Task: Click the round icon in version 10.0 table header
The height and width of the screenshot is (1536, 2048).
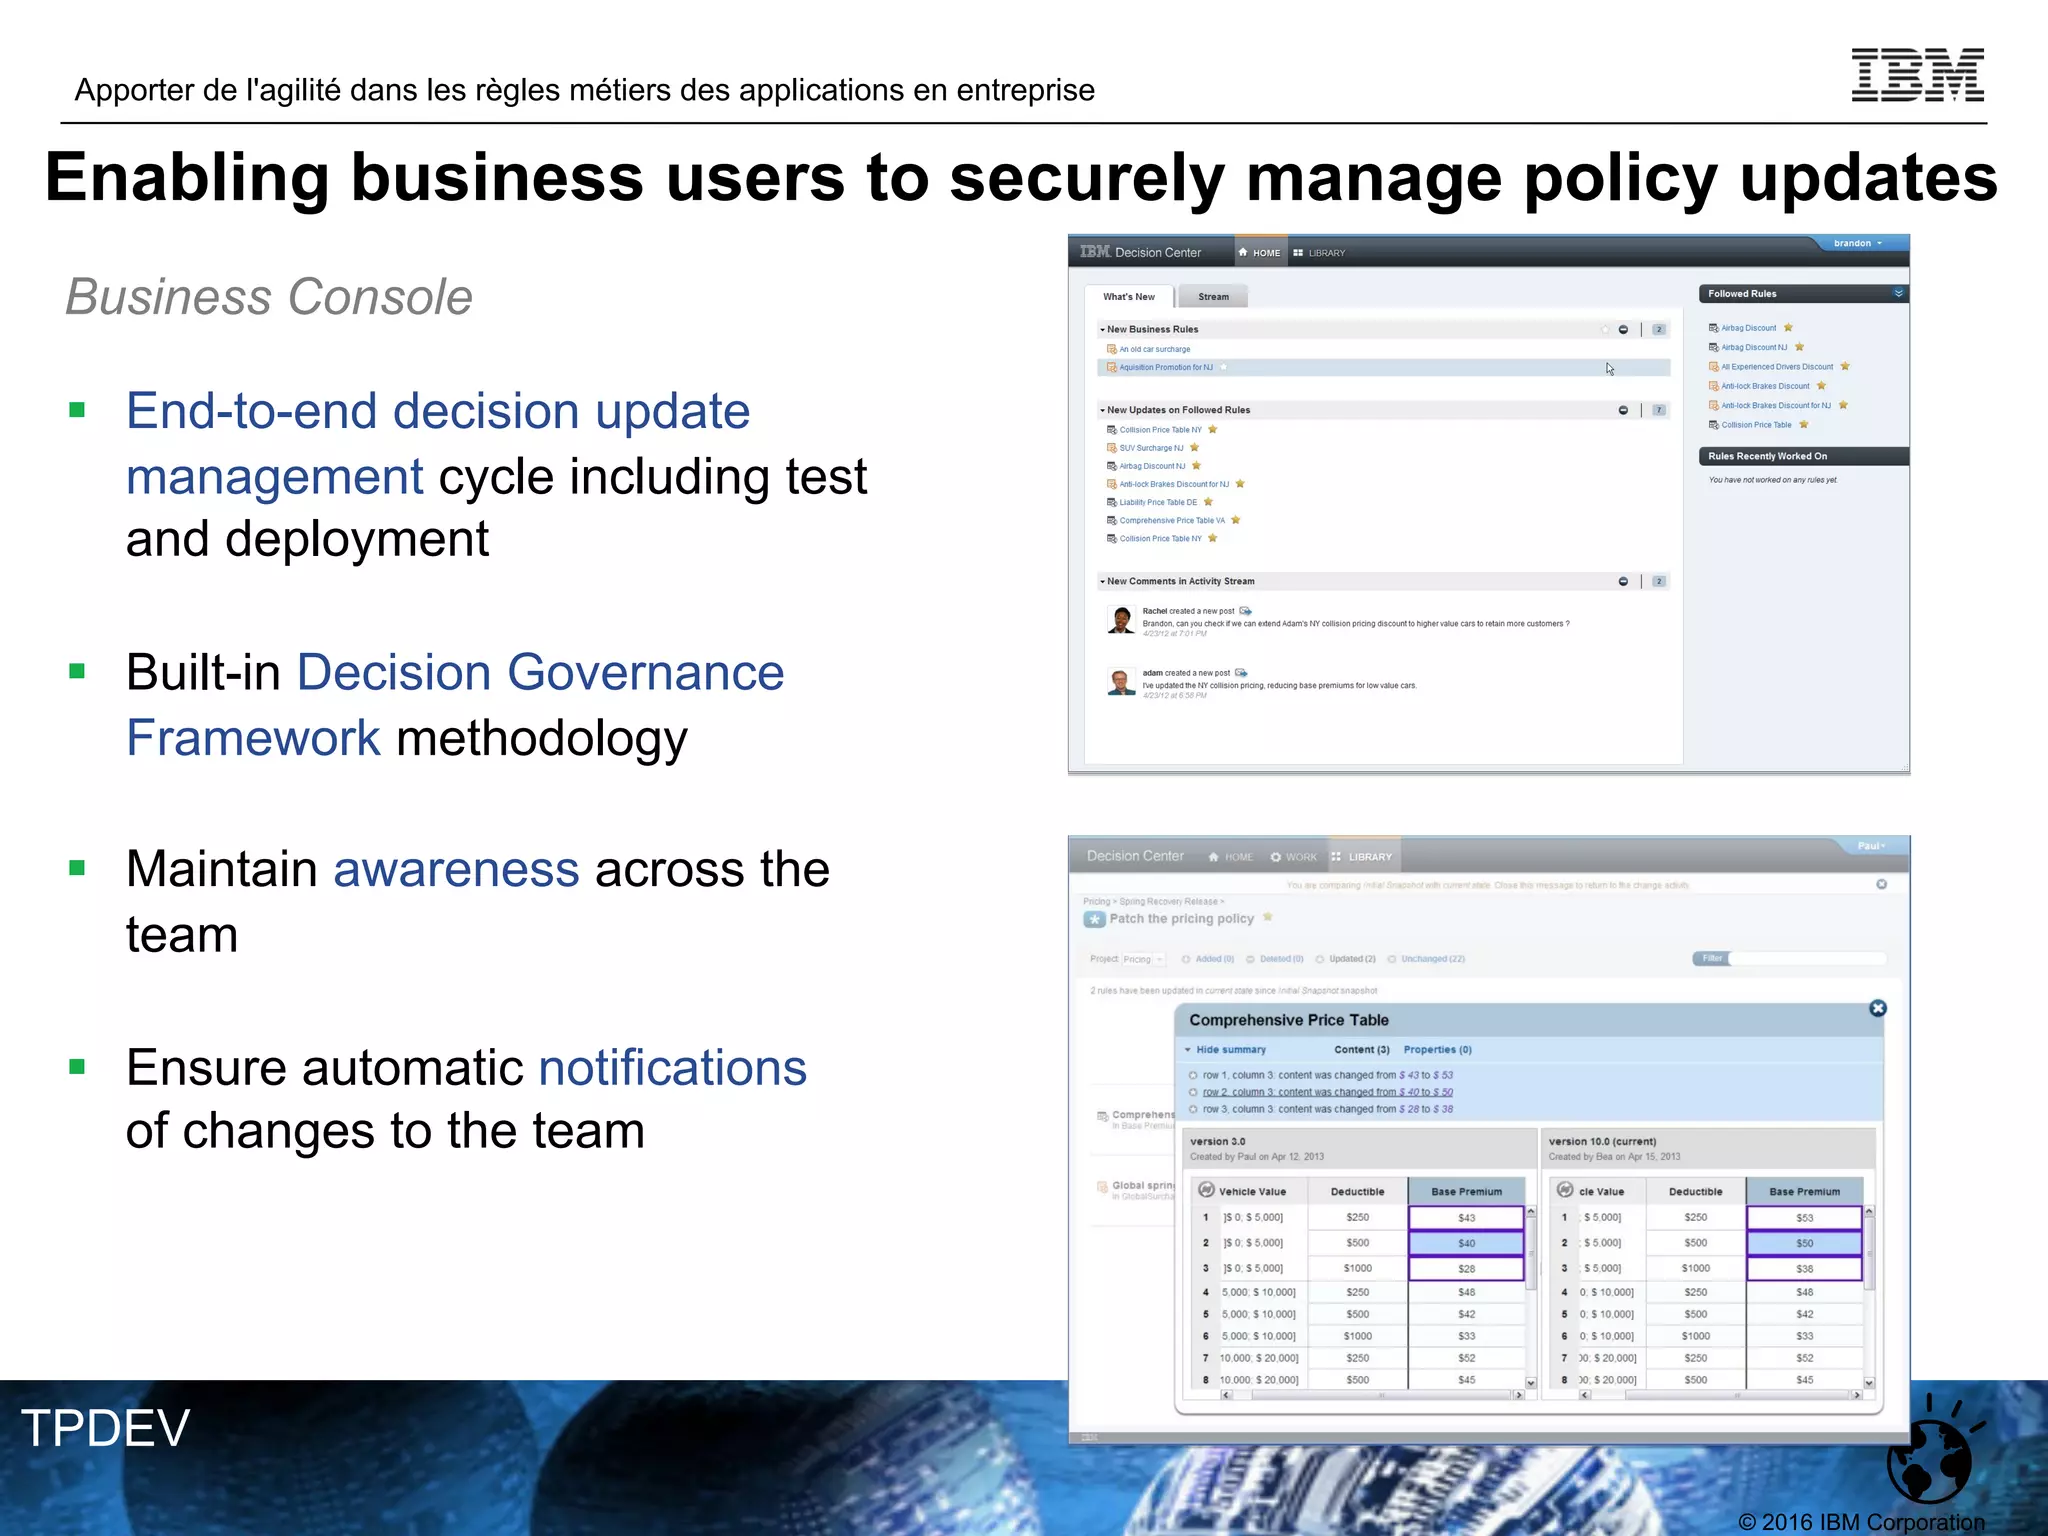Action: [1565, 1190]
